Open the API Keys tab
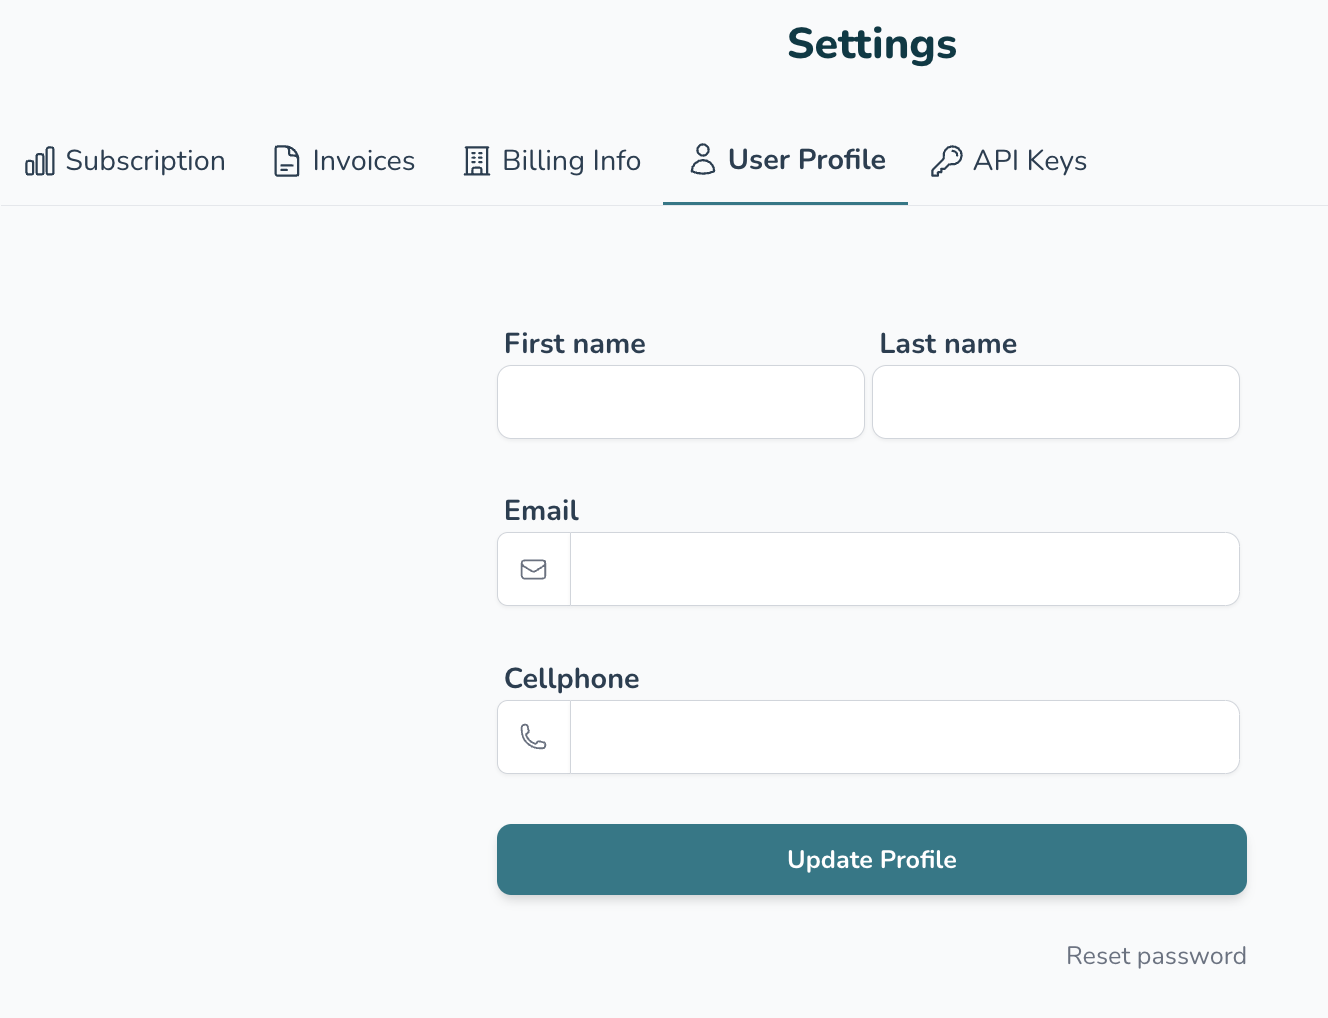 tap(1009, 161)
